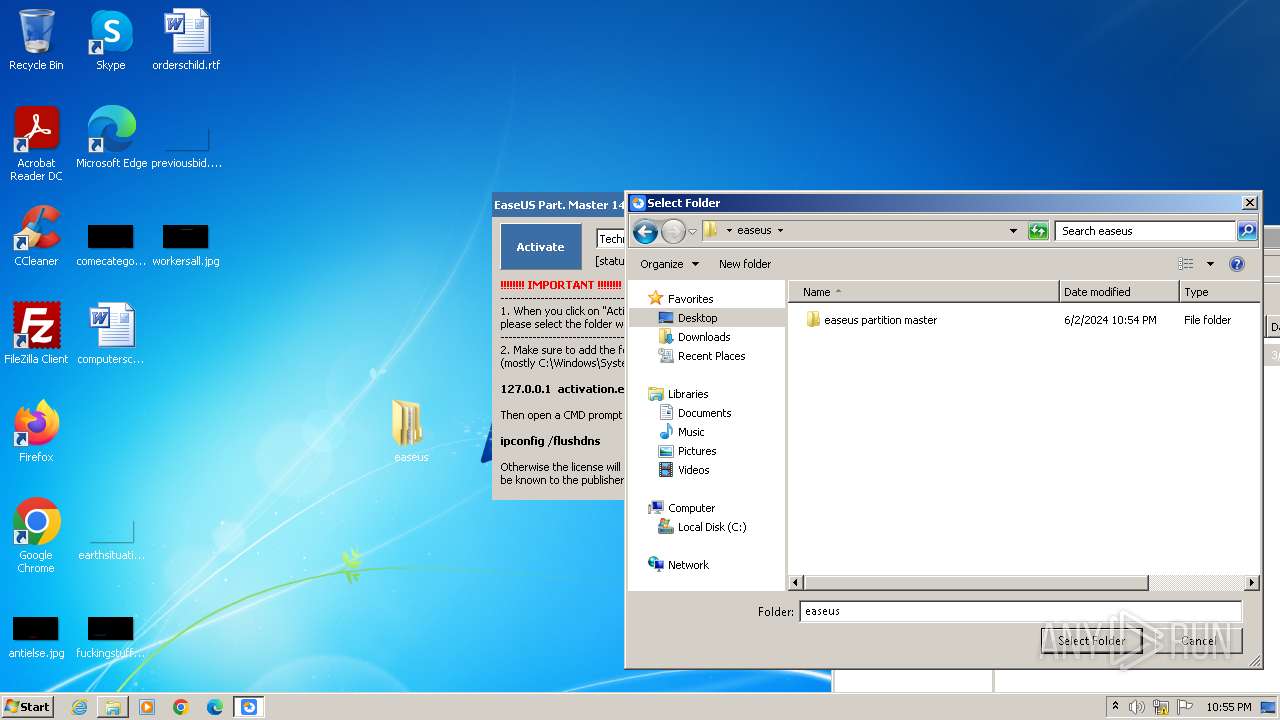This screenshot has width=1280, height=720.
Task: Click the volume speaker tray icon
Action: click(x=1137, y=707)
